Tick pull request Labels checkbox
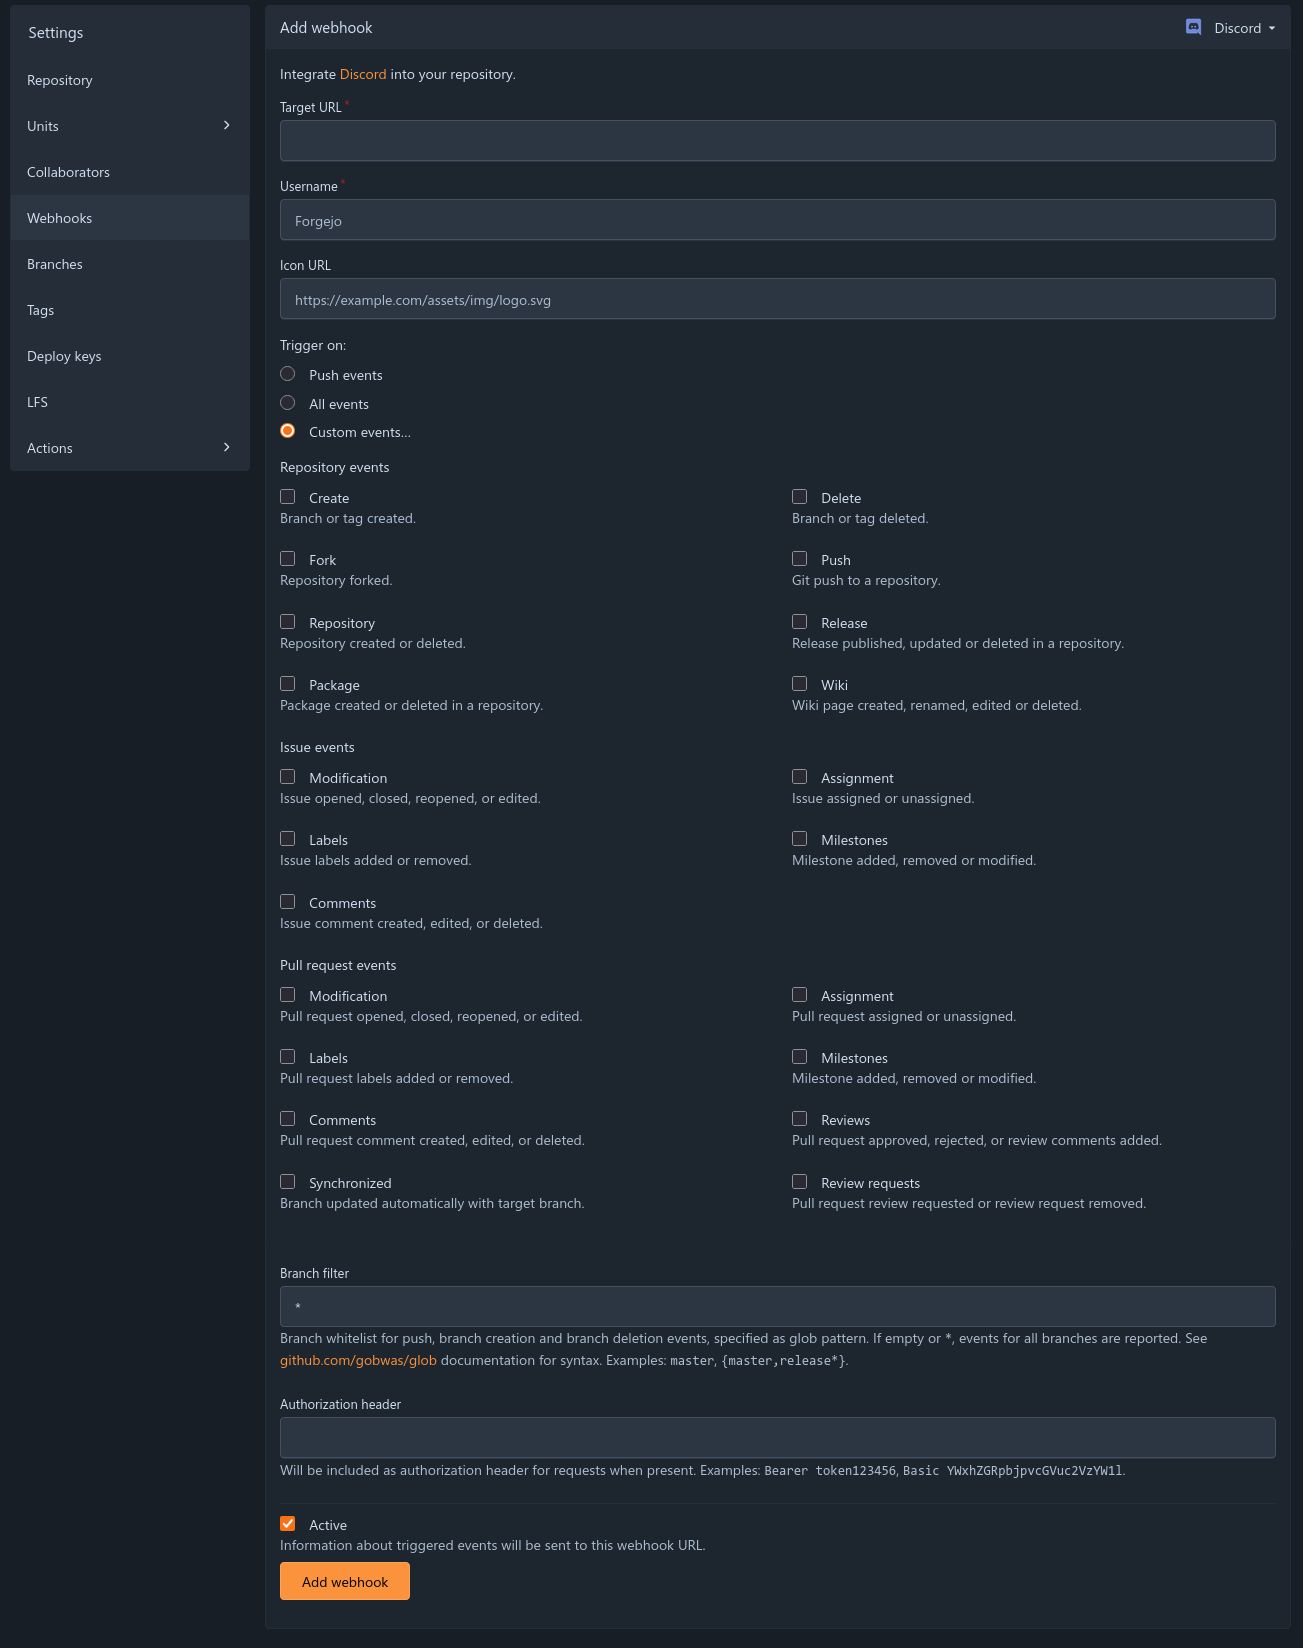 click(x=288, y=1057)
